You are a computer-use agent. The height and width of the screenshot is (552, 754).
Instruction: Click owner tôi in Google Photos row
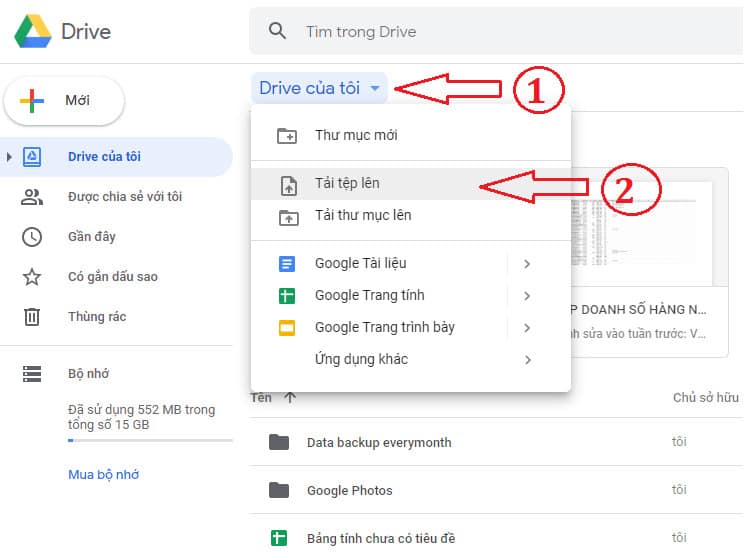679,490
